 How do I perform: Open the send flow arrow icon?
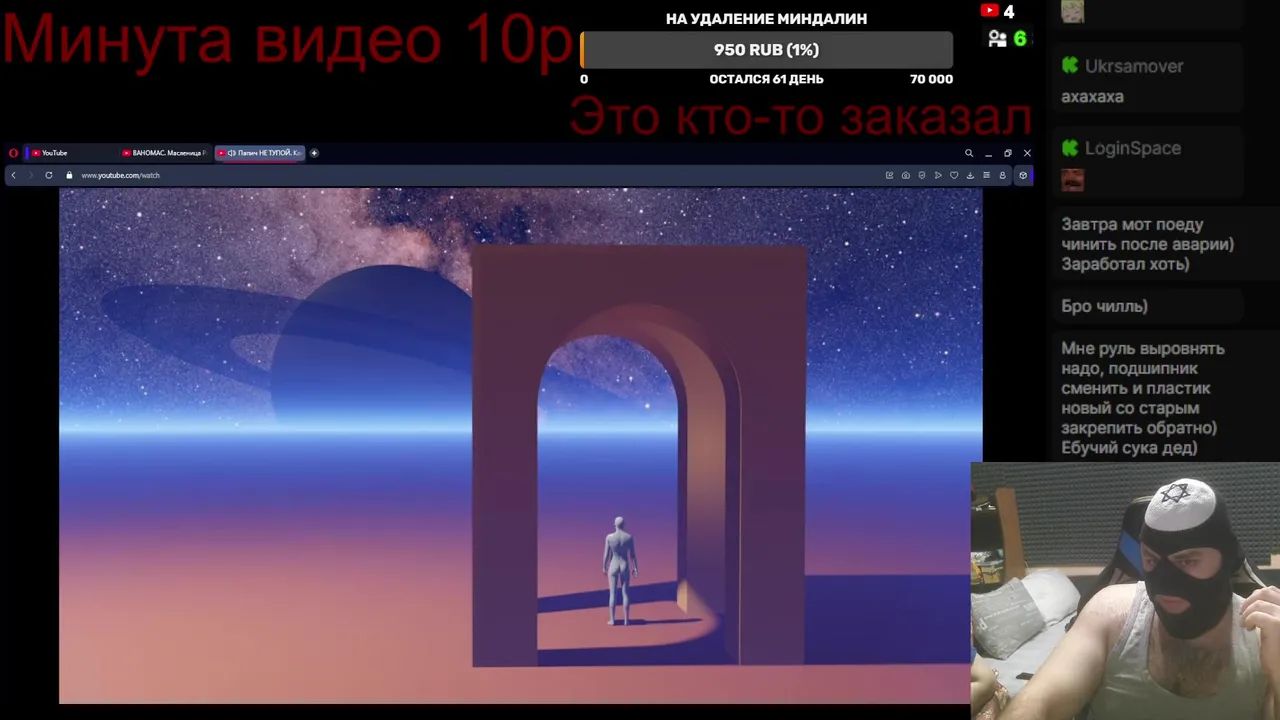(x=937, y=175)
